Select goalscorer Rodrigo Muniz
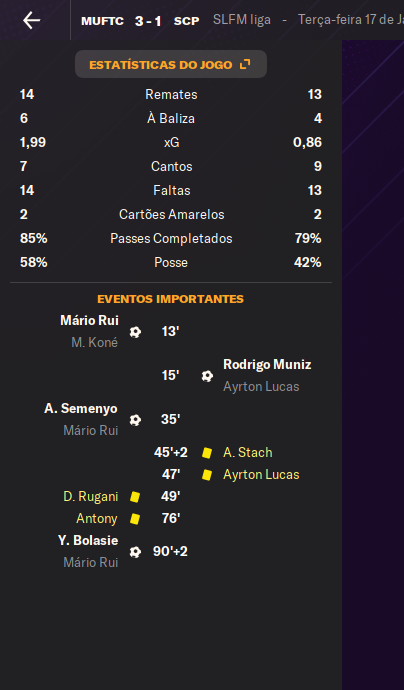The image size is (404, 690). [267, 364]
